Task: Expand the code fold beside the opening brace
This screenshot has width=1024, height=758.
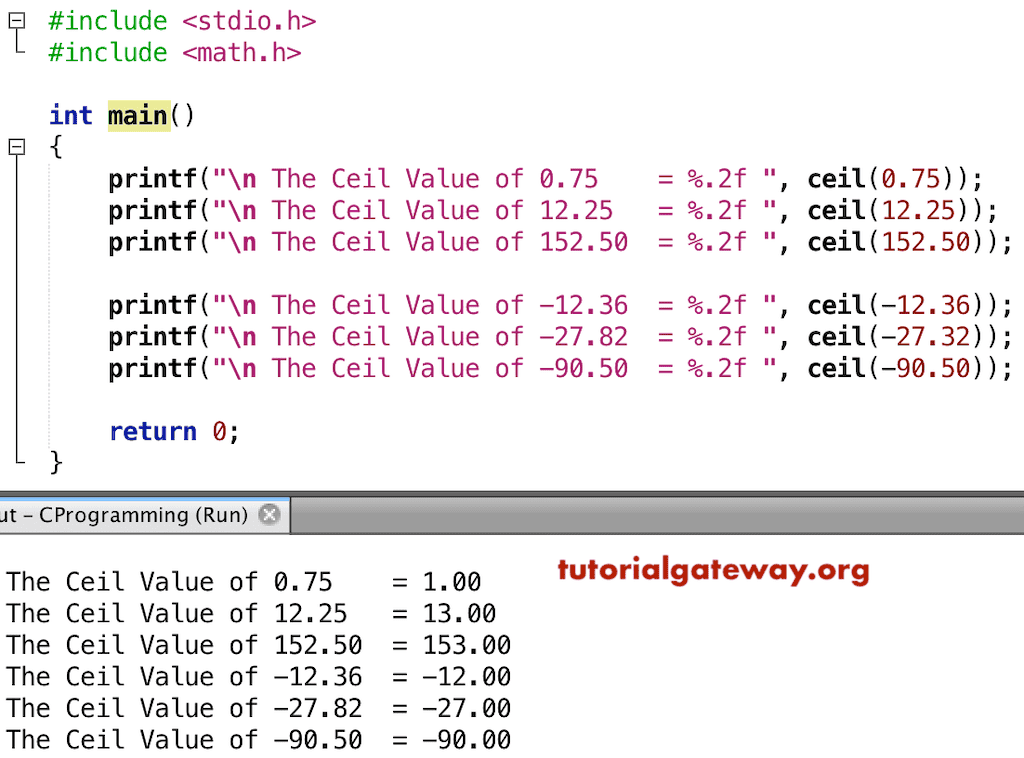Action: click(x=16, y=147)
